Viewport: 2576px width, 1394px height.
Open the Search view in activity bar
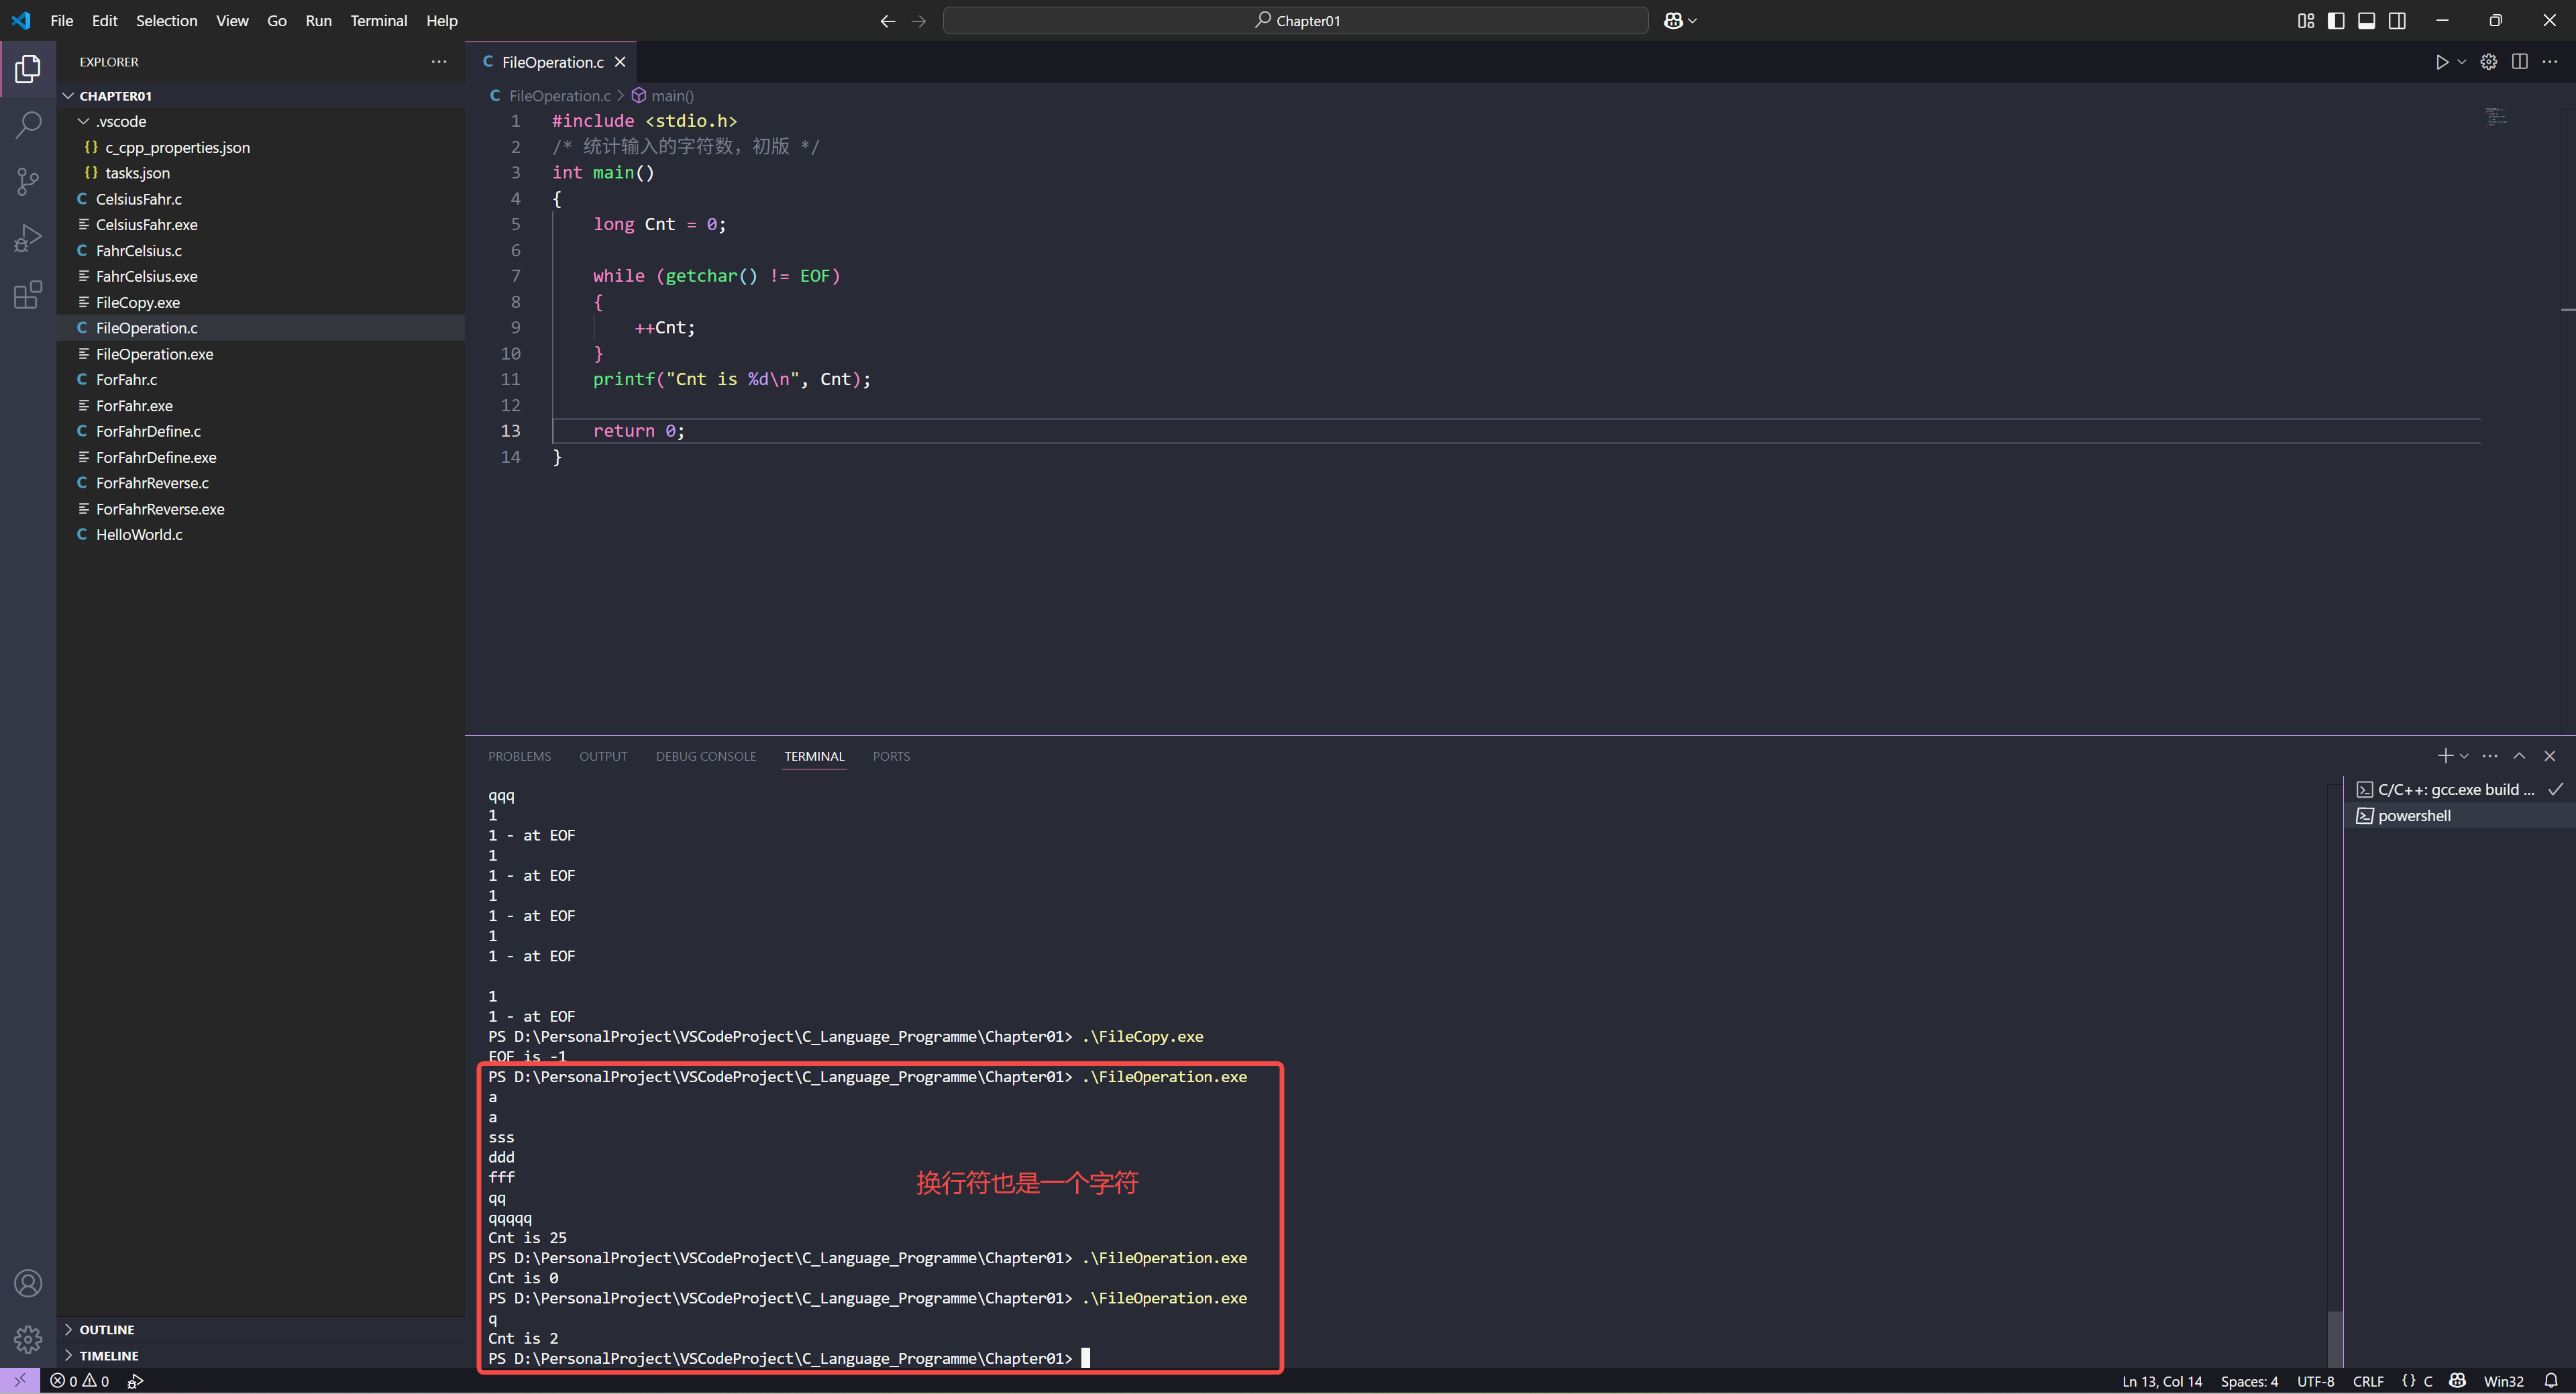pos(28,125)
